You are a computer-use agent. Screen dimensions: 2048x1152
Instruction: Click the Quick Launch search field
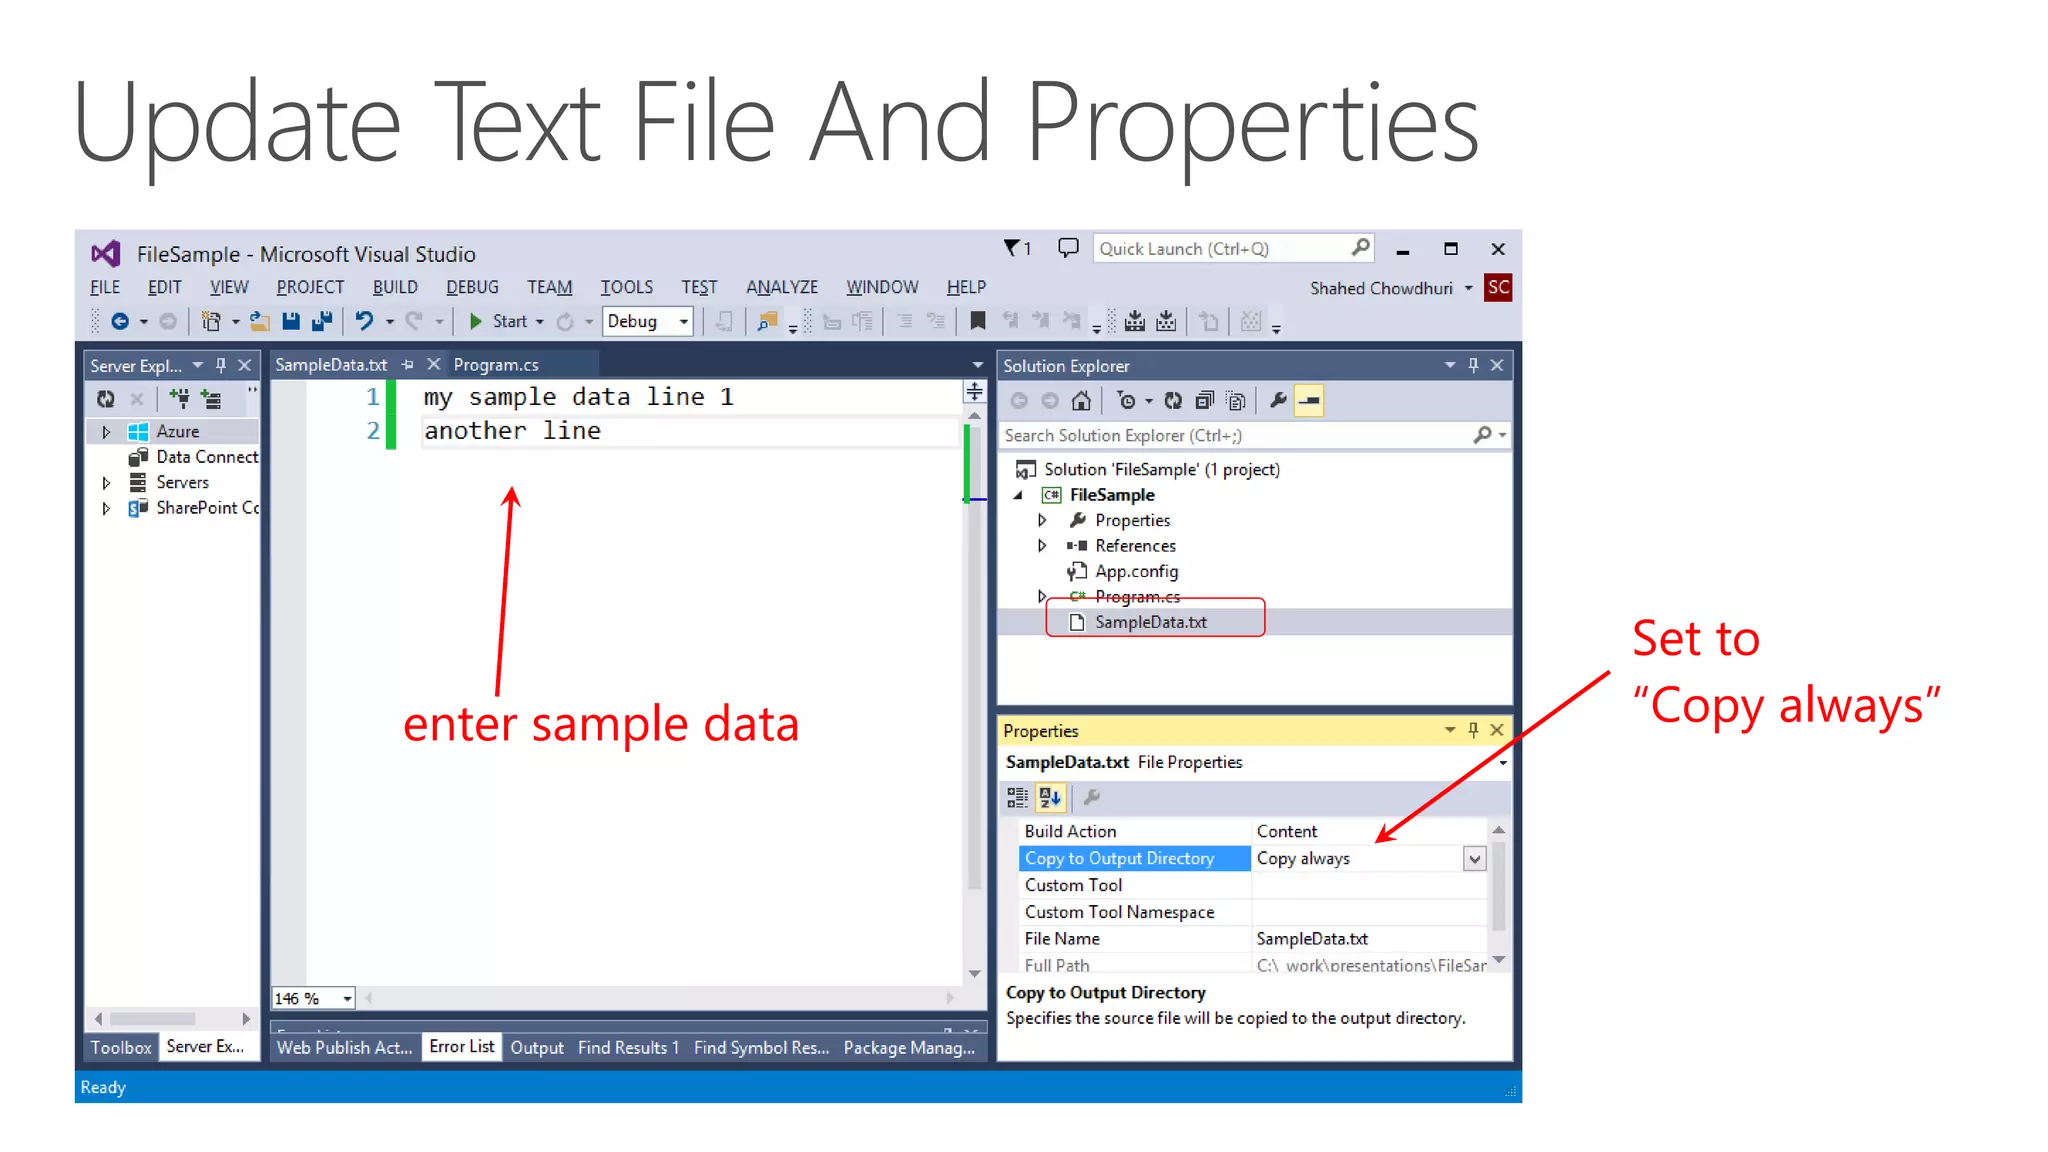click(x=1233, y=248)
